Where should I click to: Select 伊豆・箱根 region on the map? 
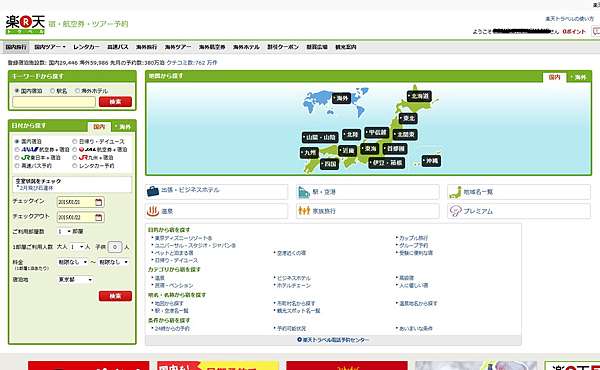point(386,163)
